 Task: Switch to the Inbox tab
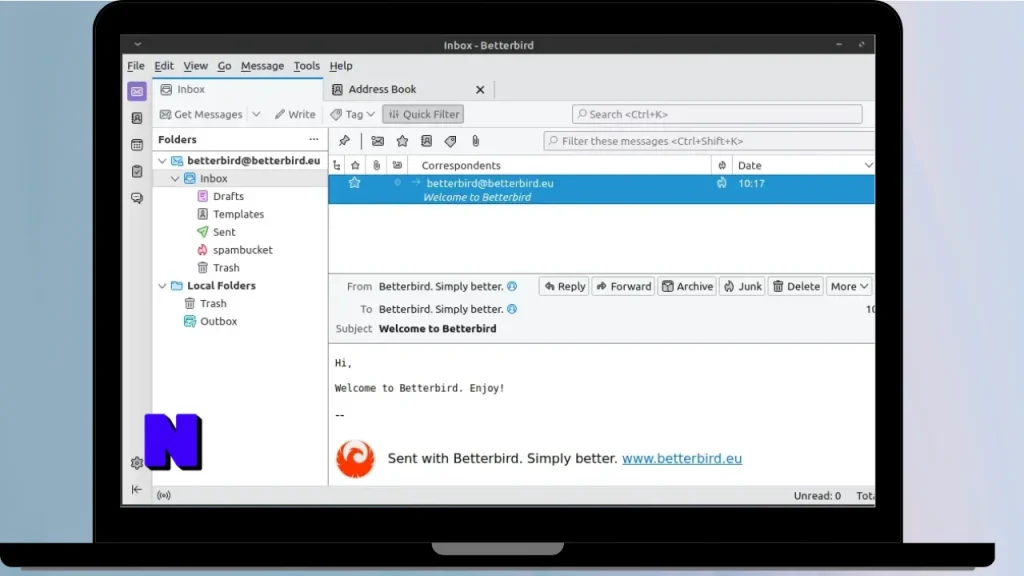[x=238, y=89]
